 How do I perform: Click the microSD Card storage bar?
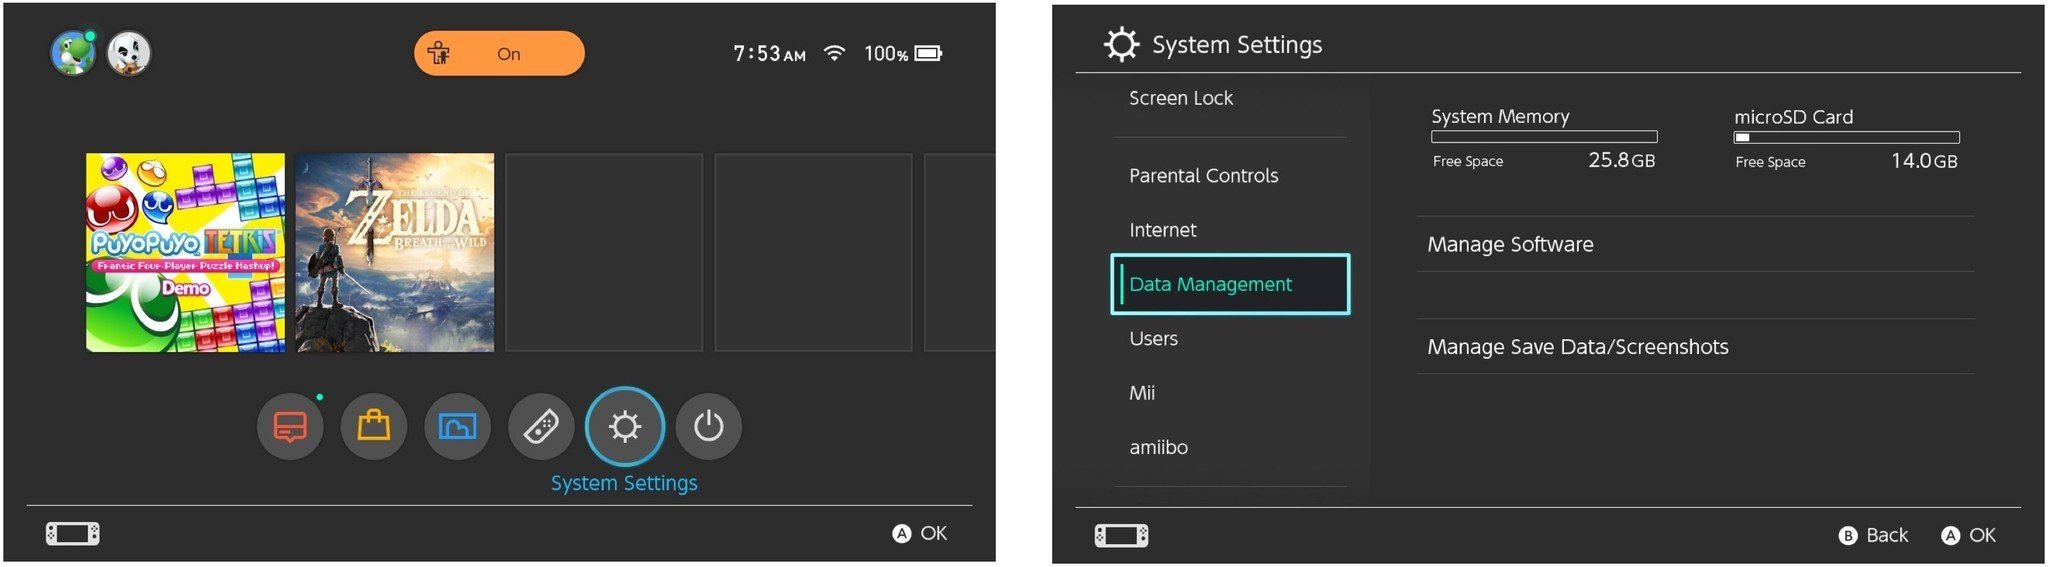tap(1846, 138)
